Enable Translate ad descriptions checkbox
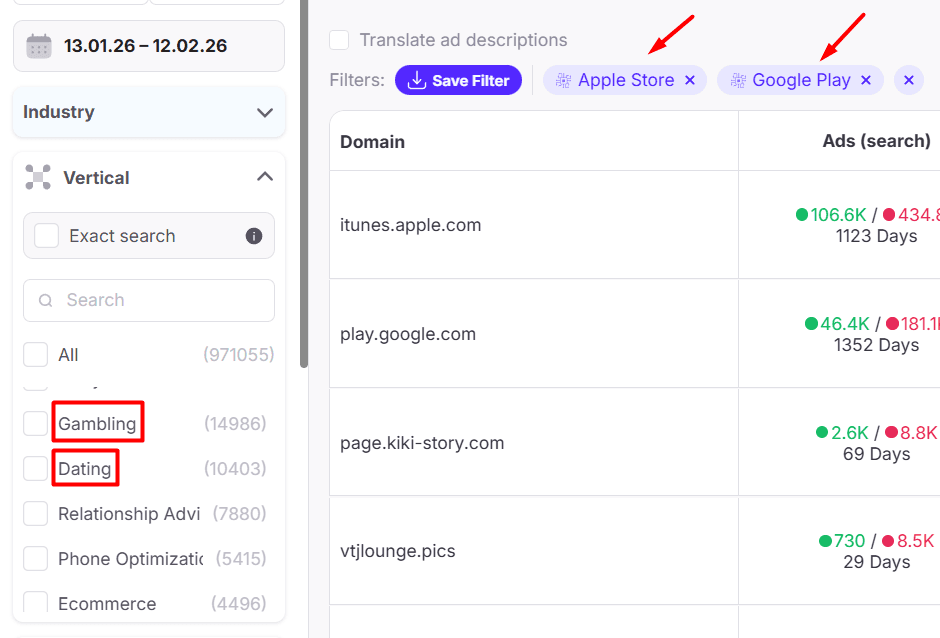This screenshot has width=940, height=638. click(x=339, y=40)
